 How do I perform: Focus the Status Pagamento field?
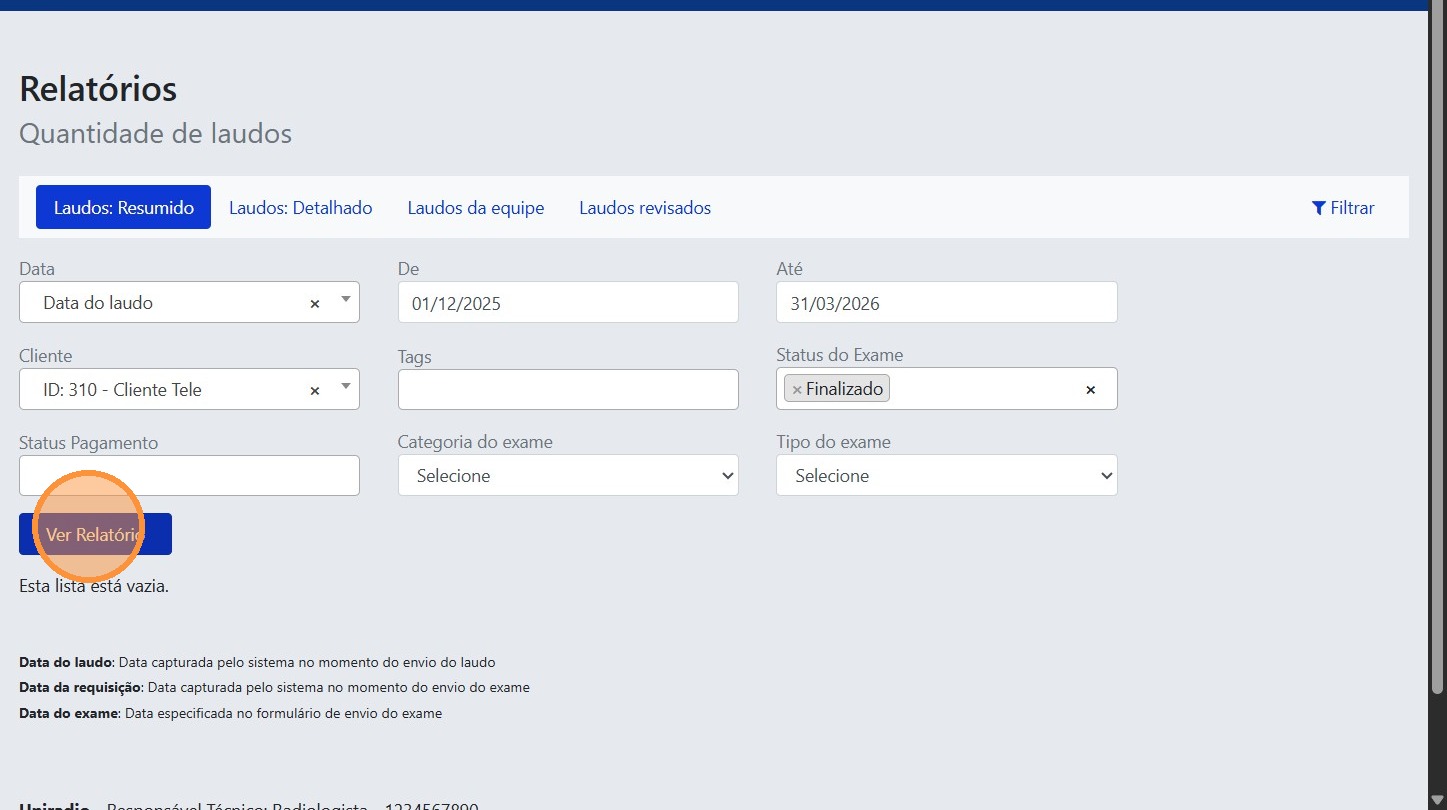(x=189, y=476)
